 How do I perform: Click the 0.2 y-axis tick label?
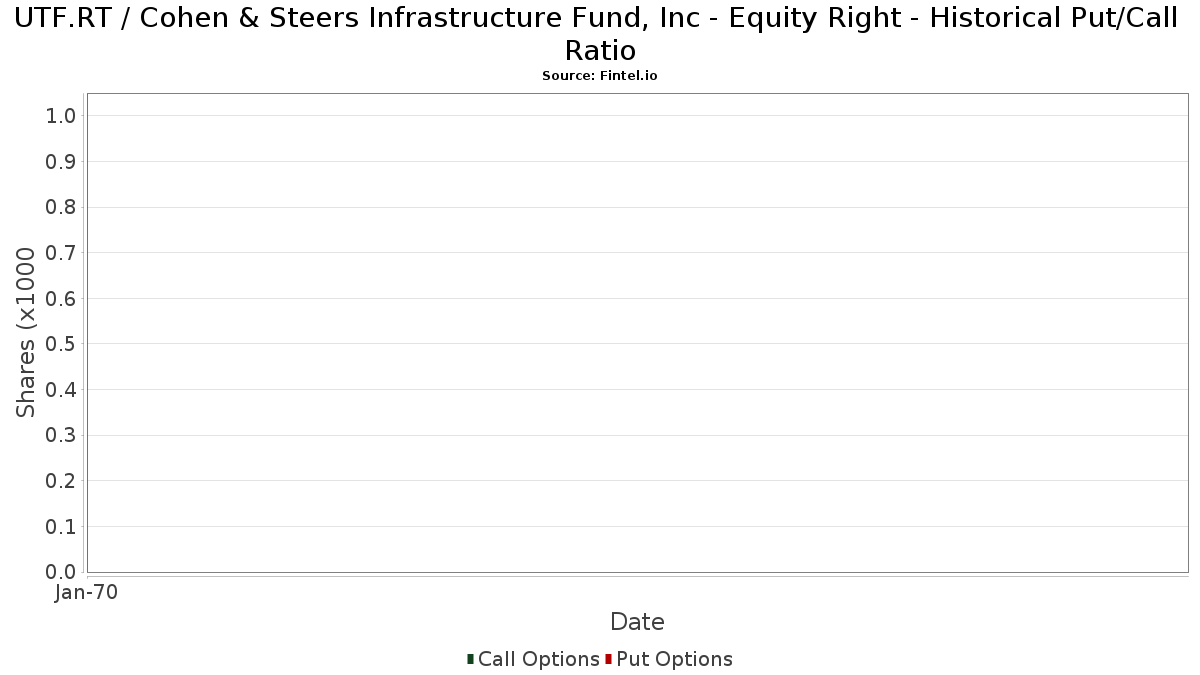61,481
